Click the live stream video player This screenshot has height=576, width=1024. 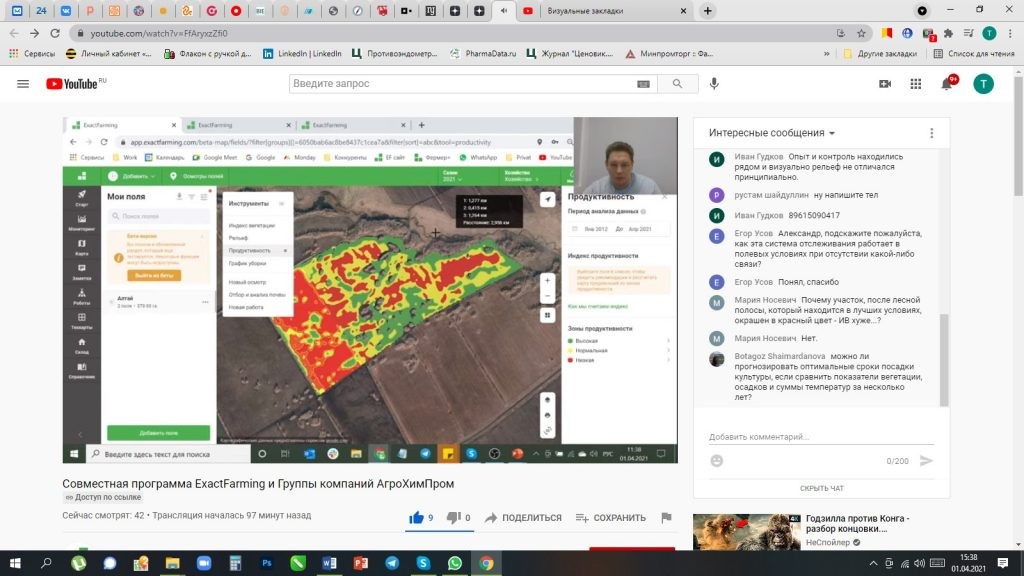[370, 290]
